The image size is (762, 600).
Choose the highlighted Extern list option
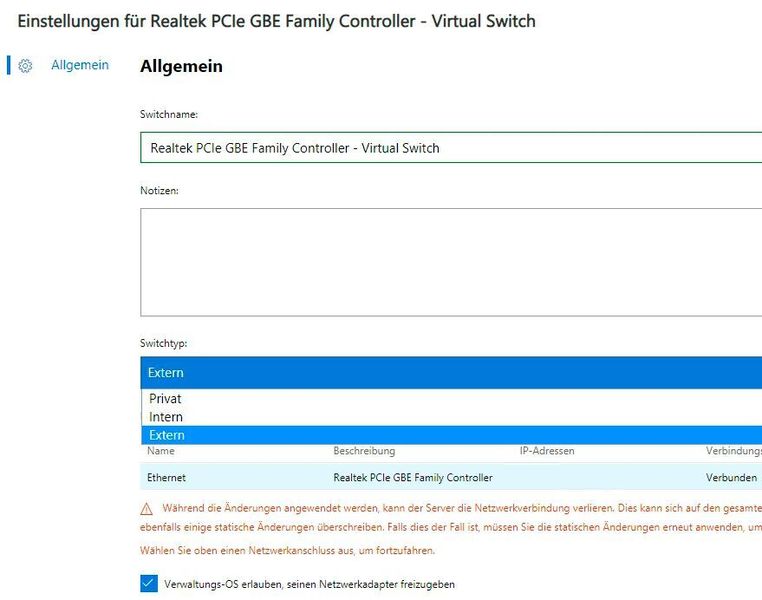[x=451, y=435]
